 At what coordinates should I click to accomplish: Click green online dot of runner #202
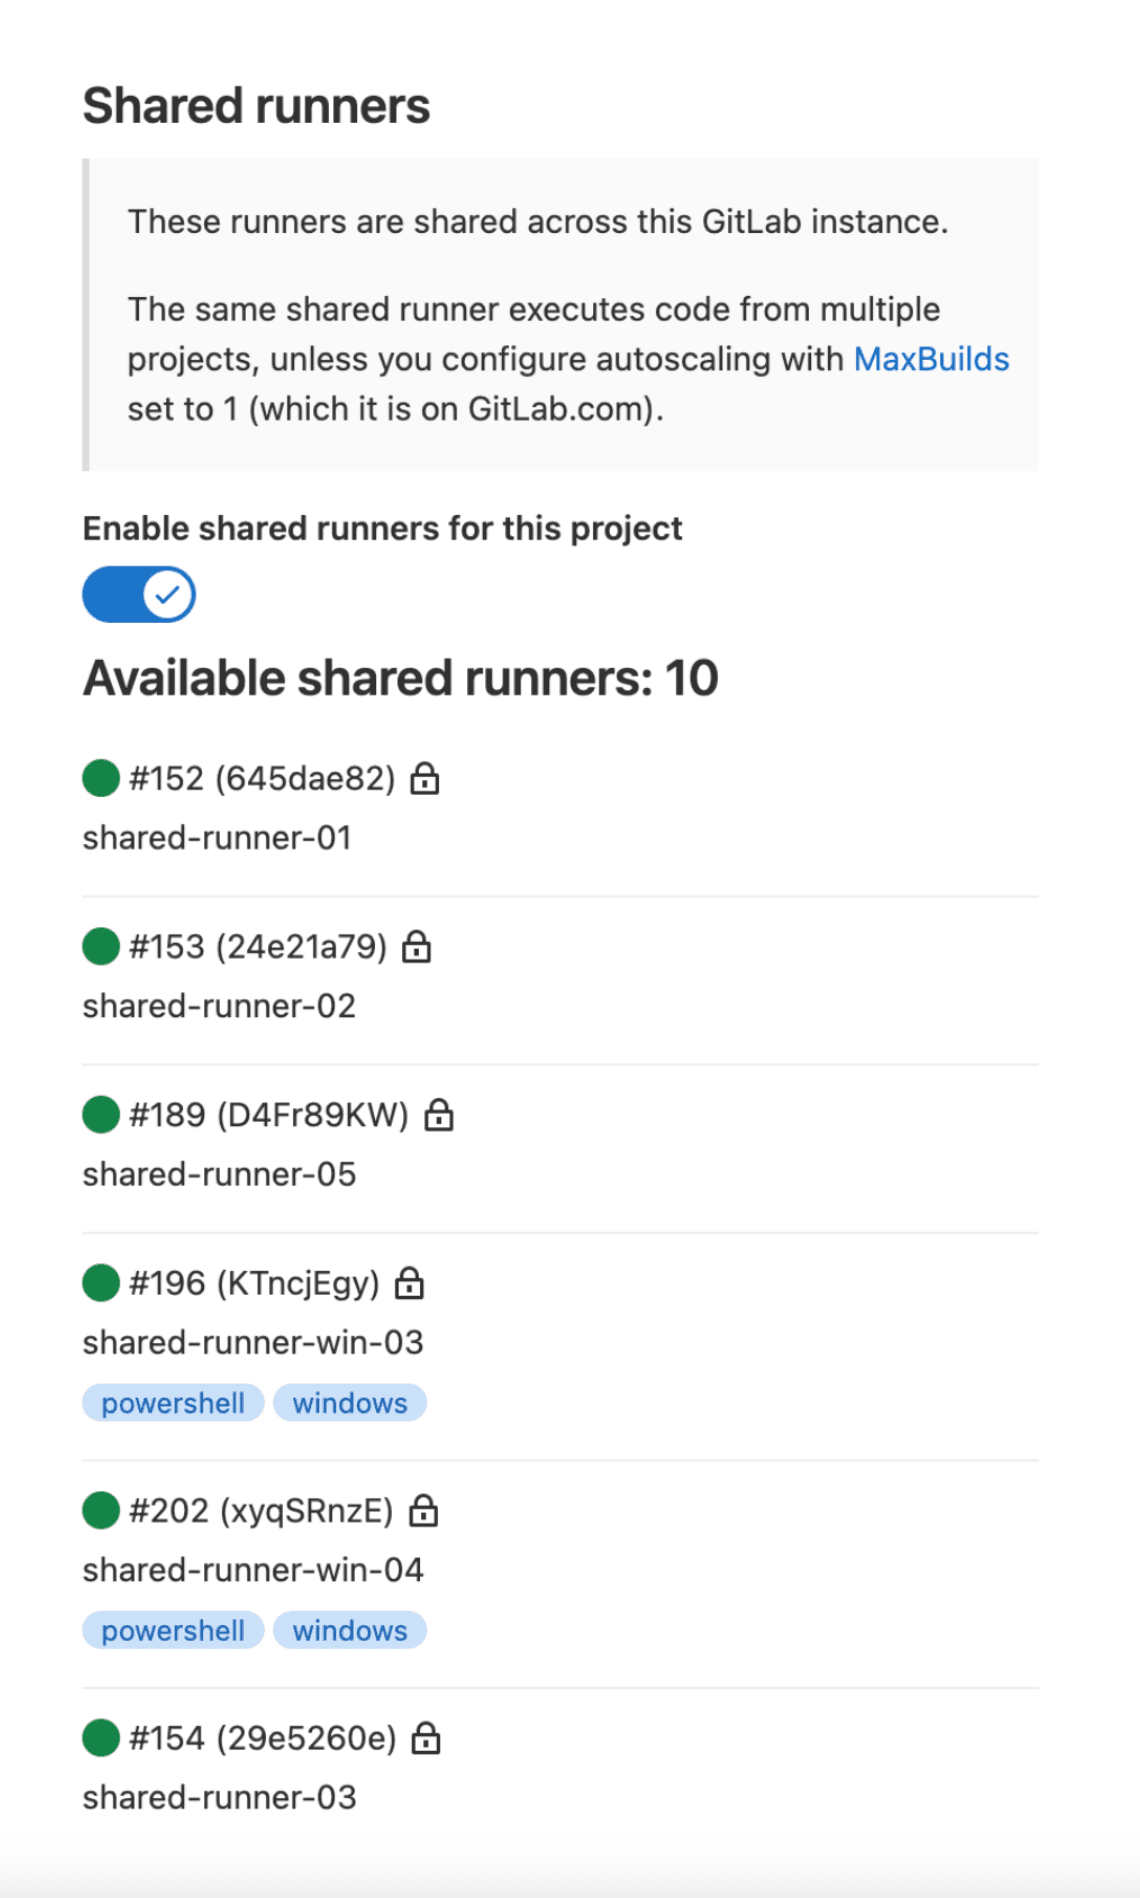coord(101,1510)
